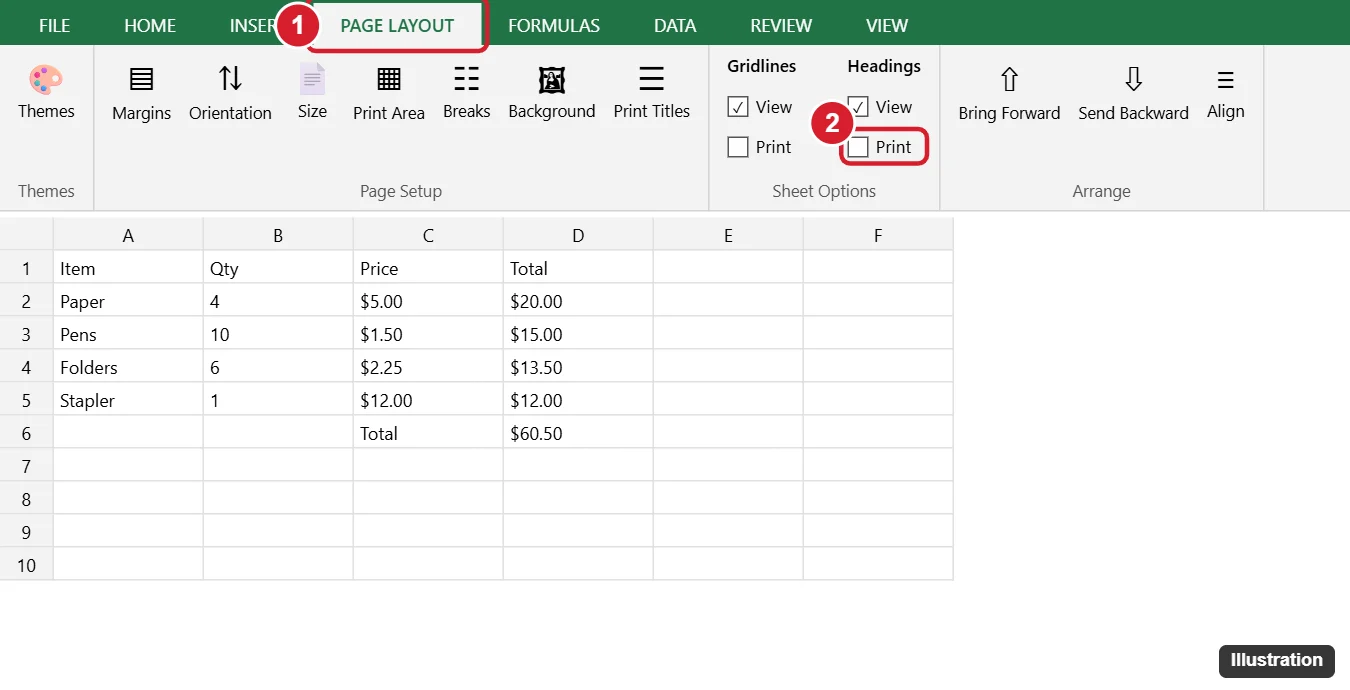
Task: Open the Margins options
Action: point(141,94)
